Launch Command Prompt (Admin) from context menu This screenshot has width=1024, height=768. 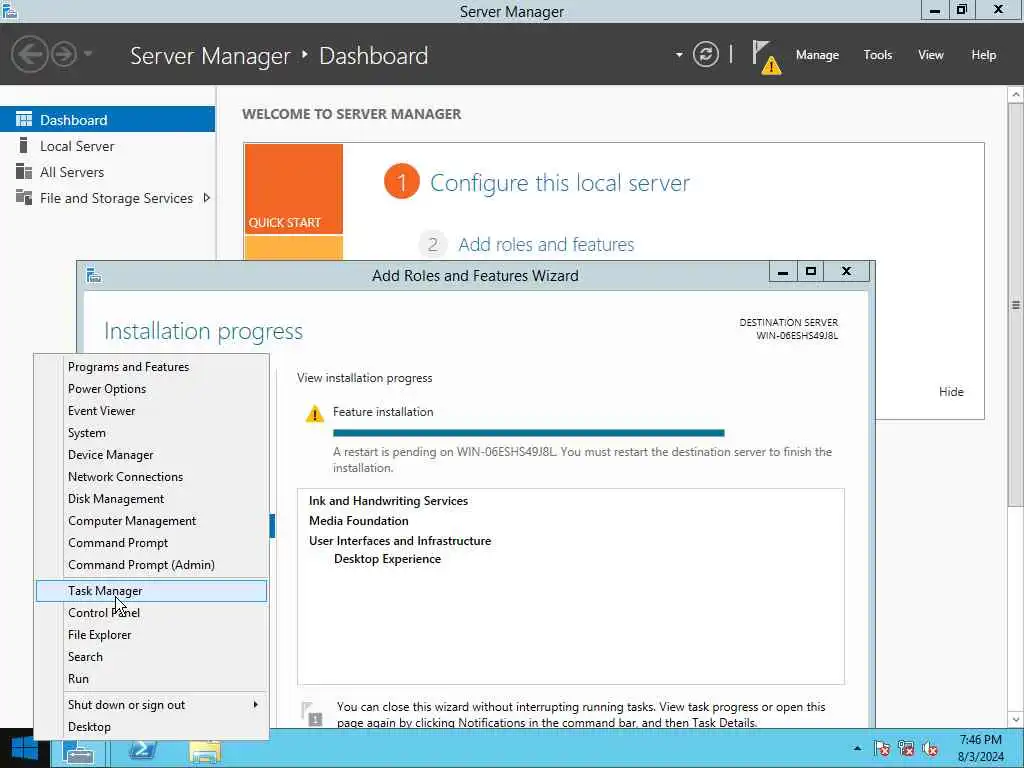[x=151, y=564]
